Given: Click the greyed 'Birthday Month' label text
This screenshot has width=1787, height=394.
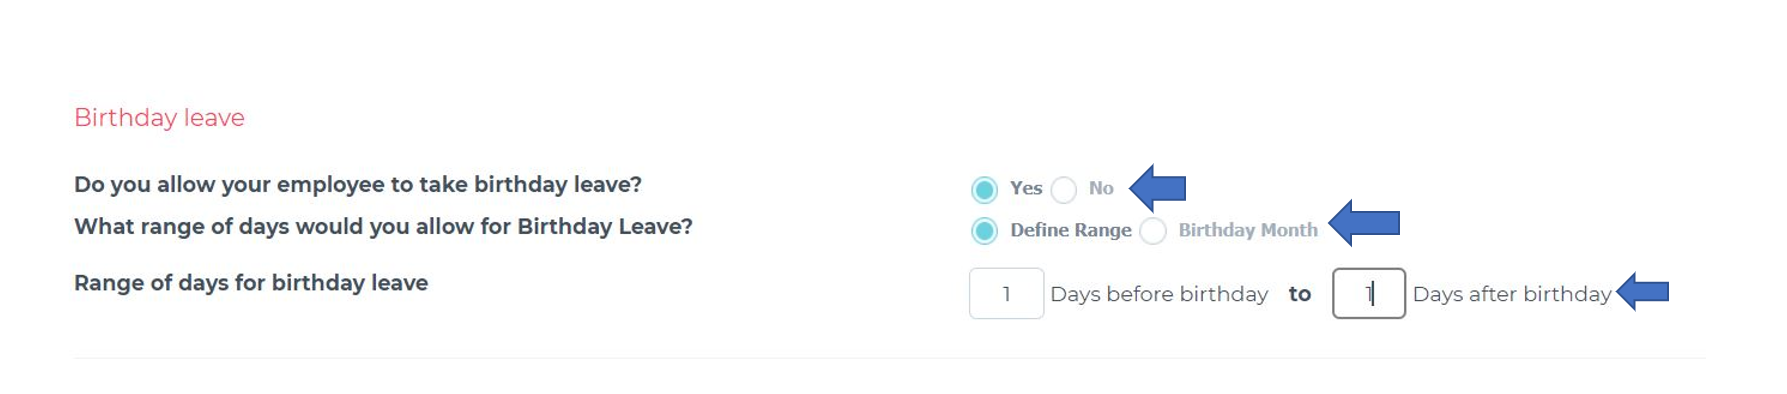Looking at the screenshot, I should [x=1248, y=230].
